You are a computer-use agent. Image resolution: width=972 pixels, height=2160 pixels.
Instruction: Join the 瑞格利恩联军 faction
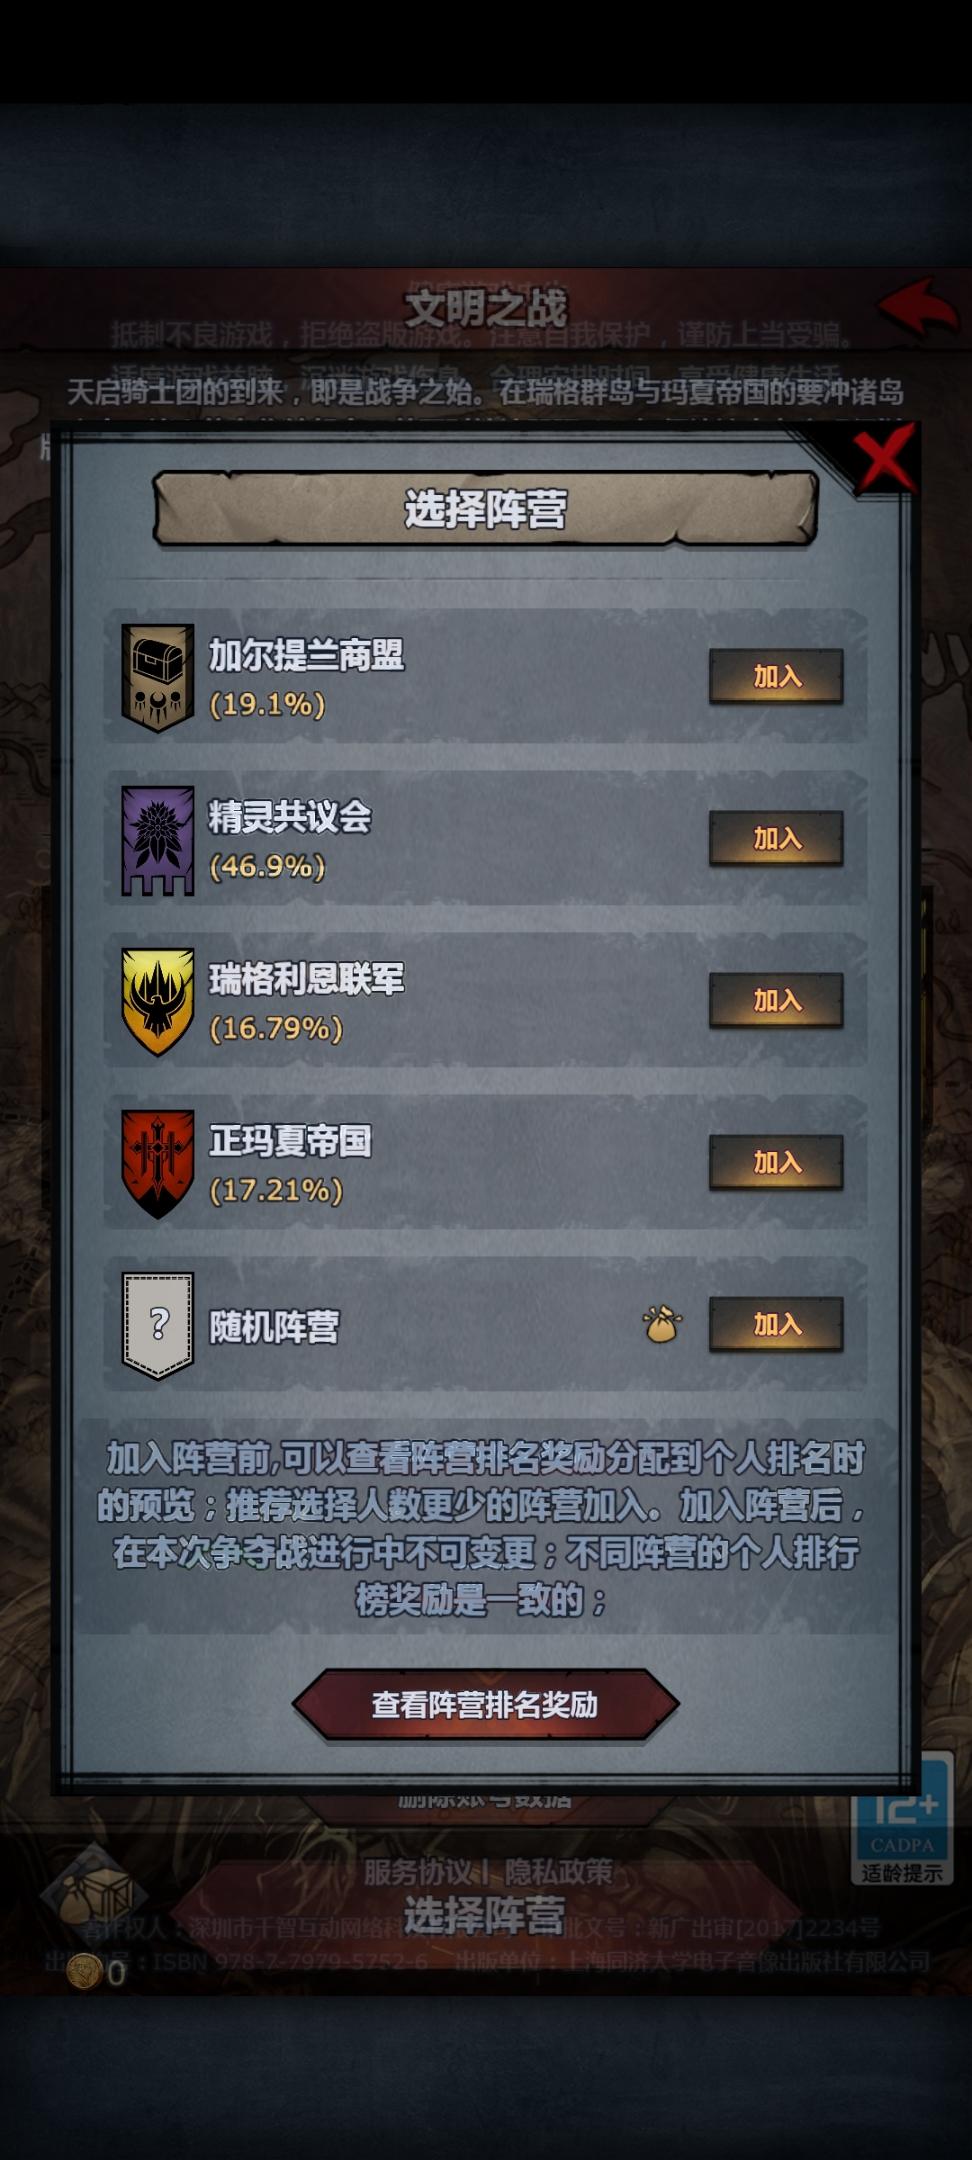pyautogui.click(x=776, y=1001)
